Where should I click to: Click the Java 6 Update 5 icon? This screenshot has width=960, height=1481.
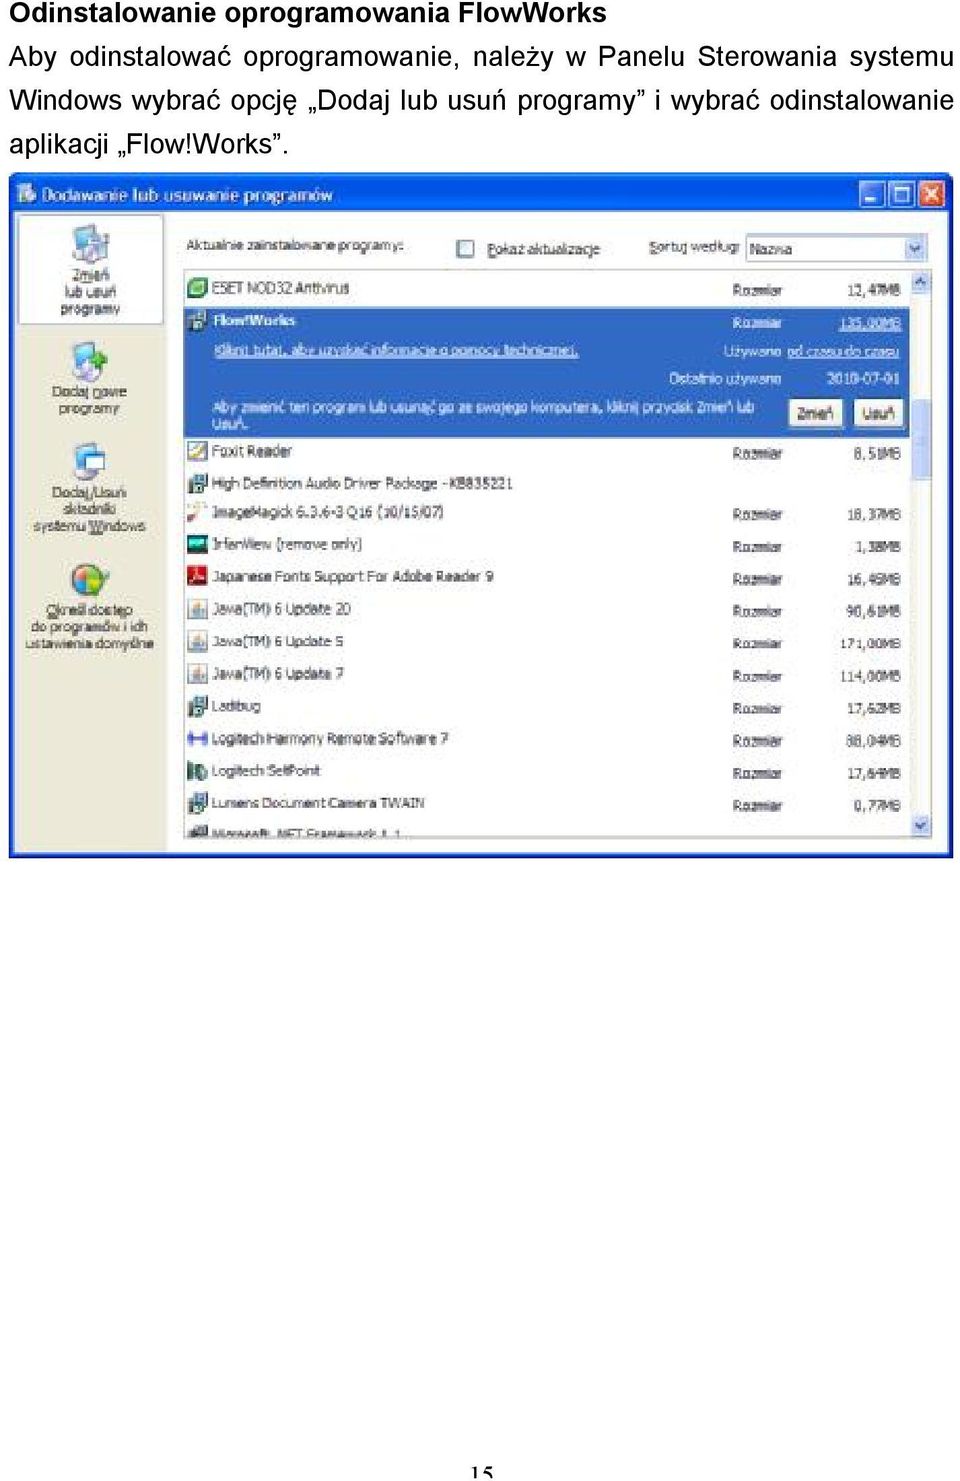pos(197,641)
